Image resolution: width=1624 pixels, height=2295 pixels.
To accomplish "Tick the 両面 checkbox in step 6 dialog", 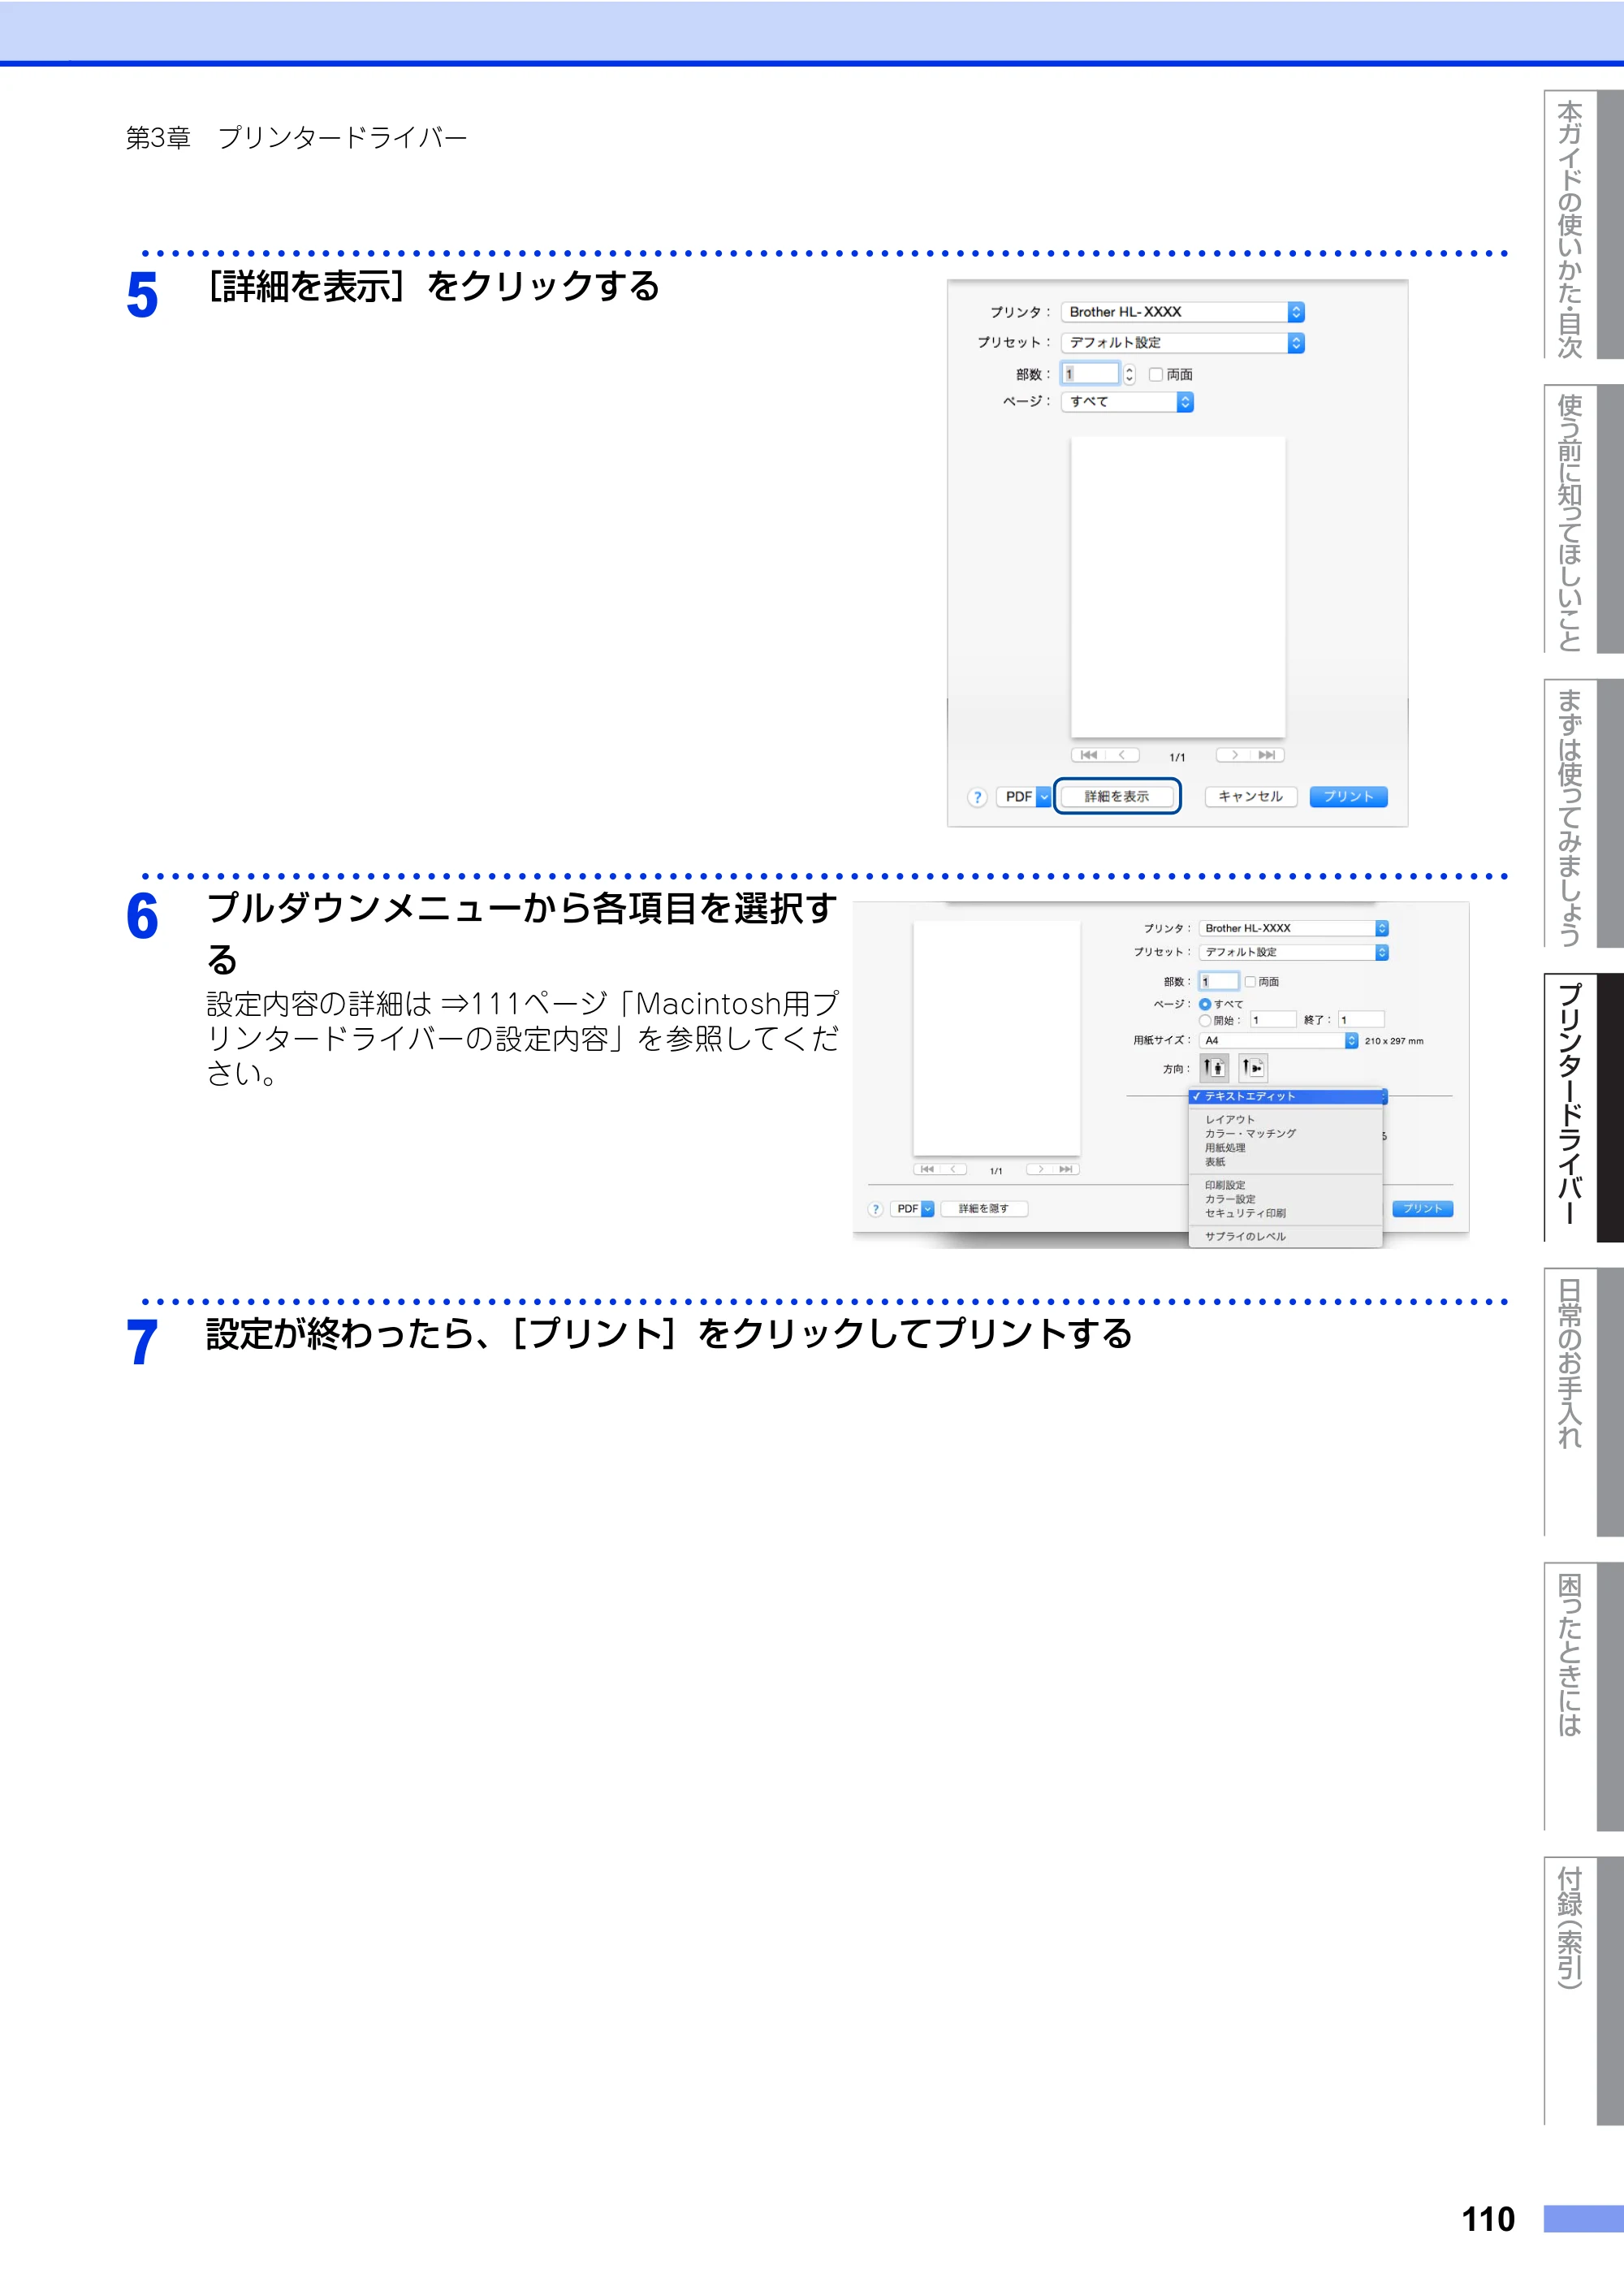I will pos(1250,982).
